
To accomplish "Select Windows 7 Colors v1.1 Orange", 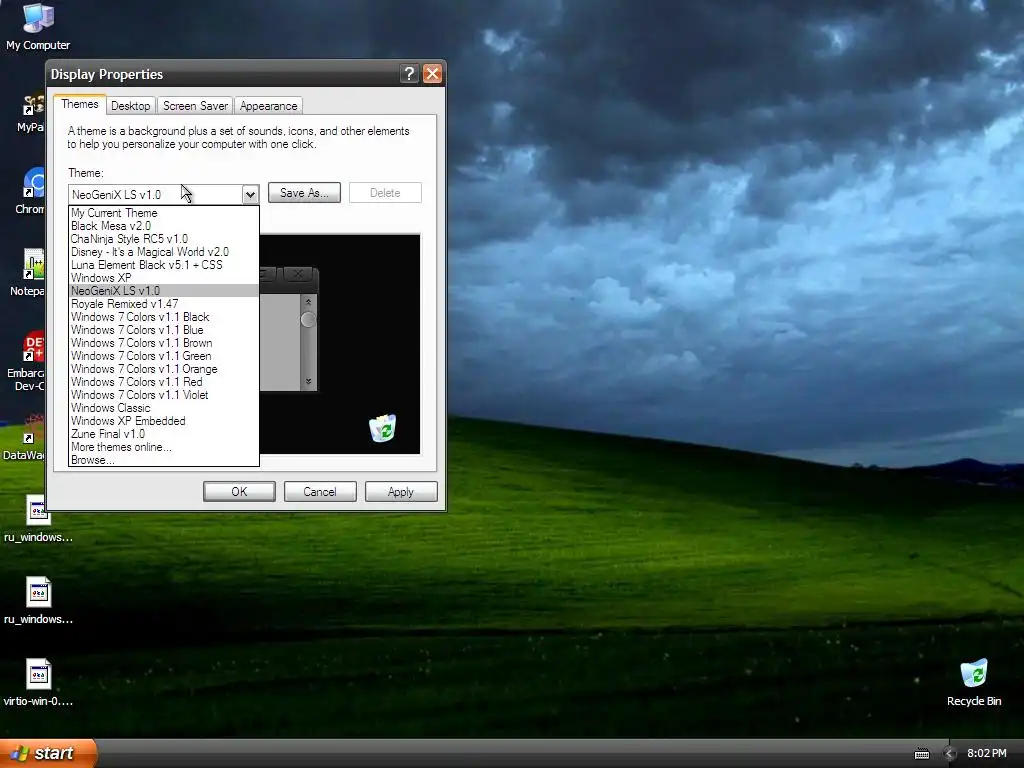I will click(x=164, y=369).
